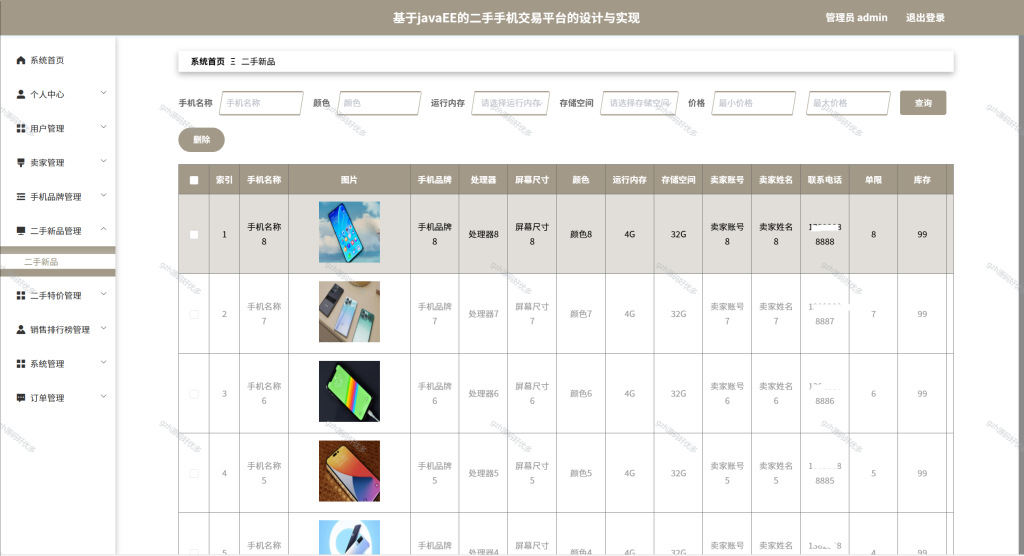Click the 卖家管理 sidebar icon

[21, 162]
